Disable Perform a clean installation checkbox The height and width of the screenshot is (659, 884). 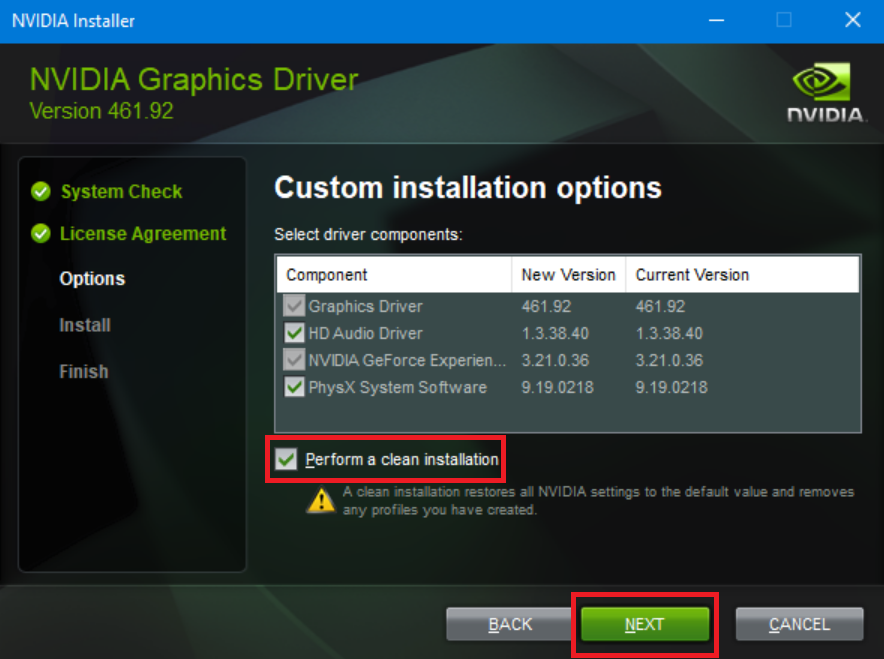[x=287, y=459]
